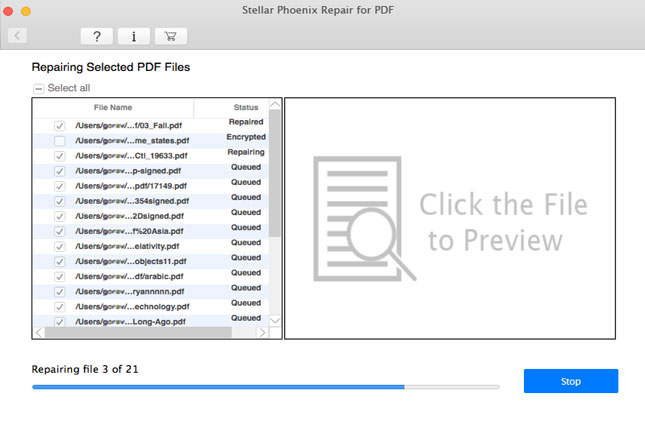The width and height of the screenshot is (645, 421).
Task: Click the Queued status of p-signed.pdf
Action: 246,167
